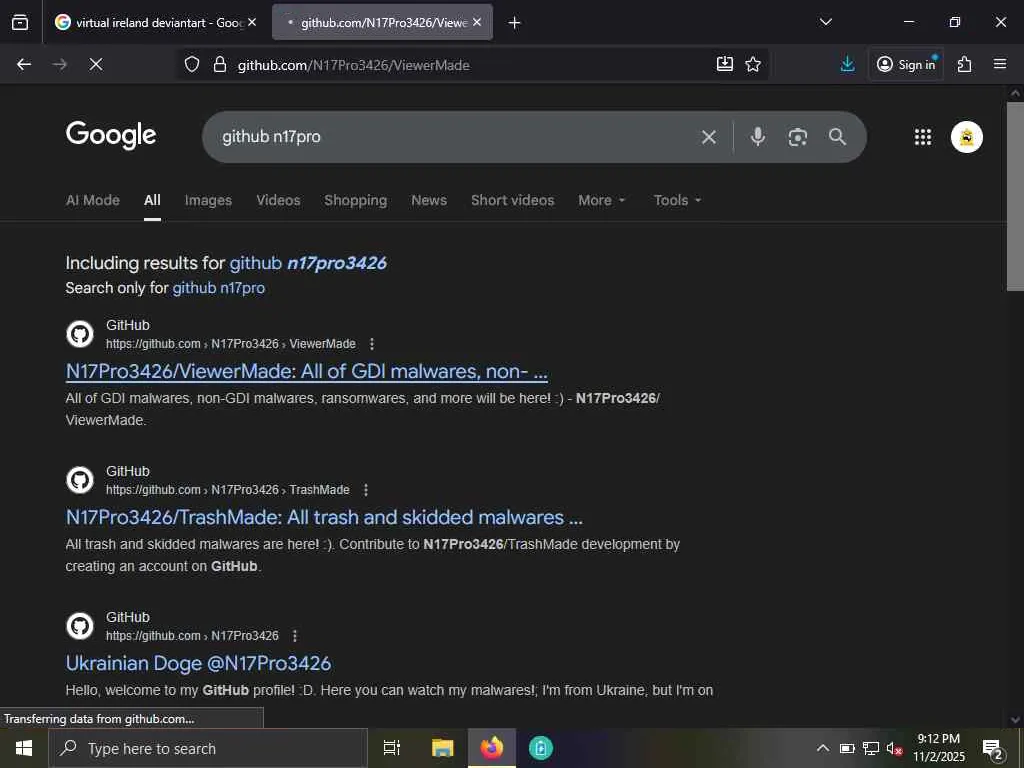1024x768 pixels.
Task: Open the Shopping results tab
Action: coord(355,200)
